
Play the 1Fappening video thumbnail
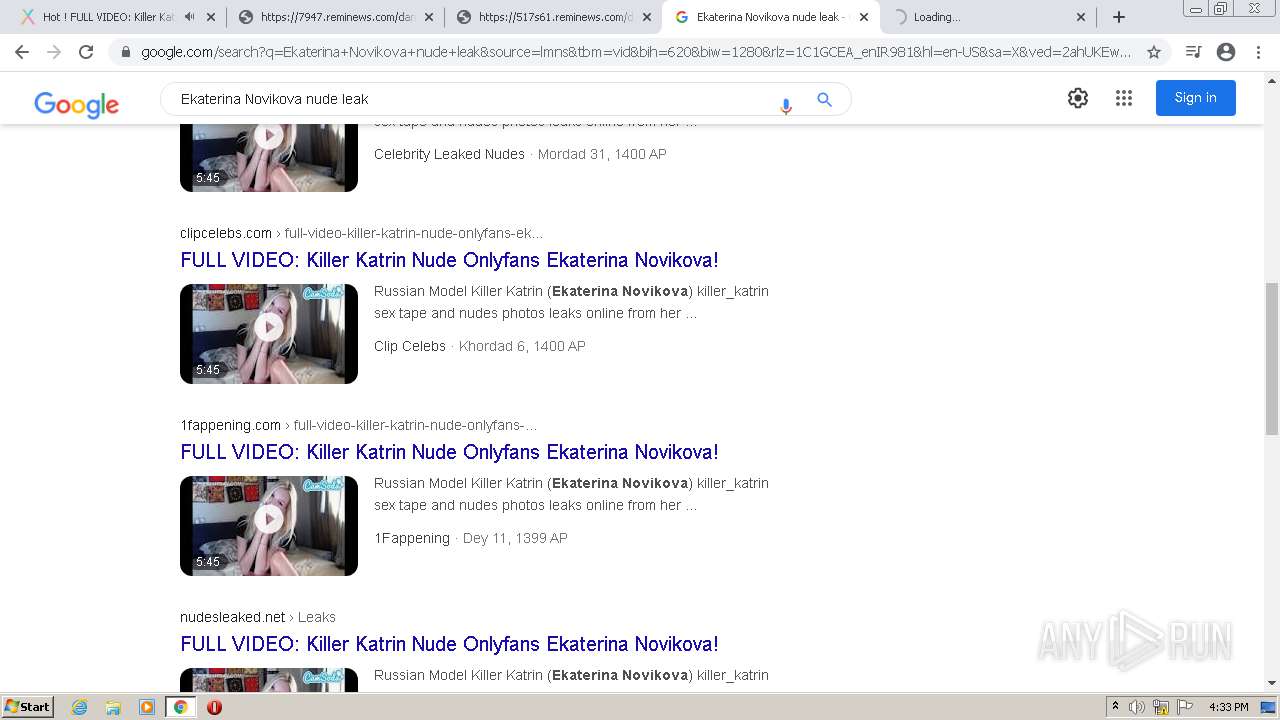(269, 526)
